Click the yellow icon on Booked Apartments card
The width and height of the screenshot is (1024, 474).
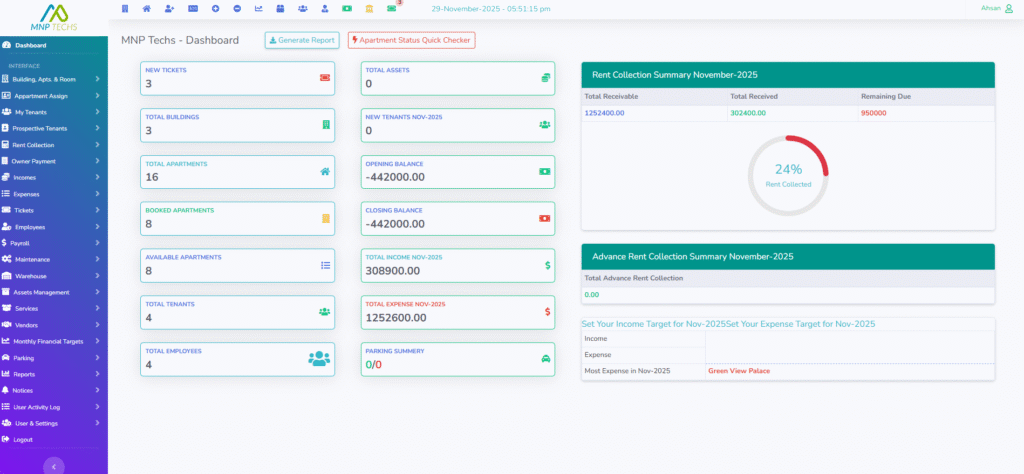(326, 219)
